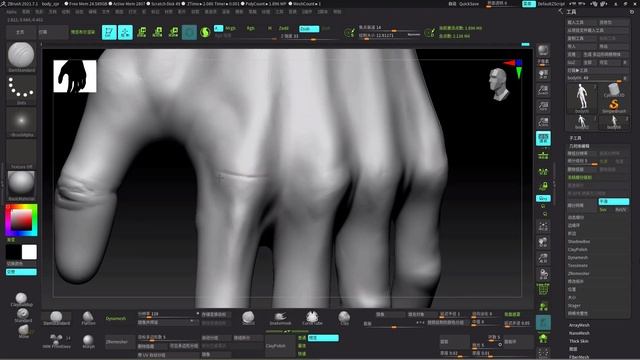Select the white secondary color swatch

(29, 252)
